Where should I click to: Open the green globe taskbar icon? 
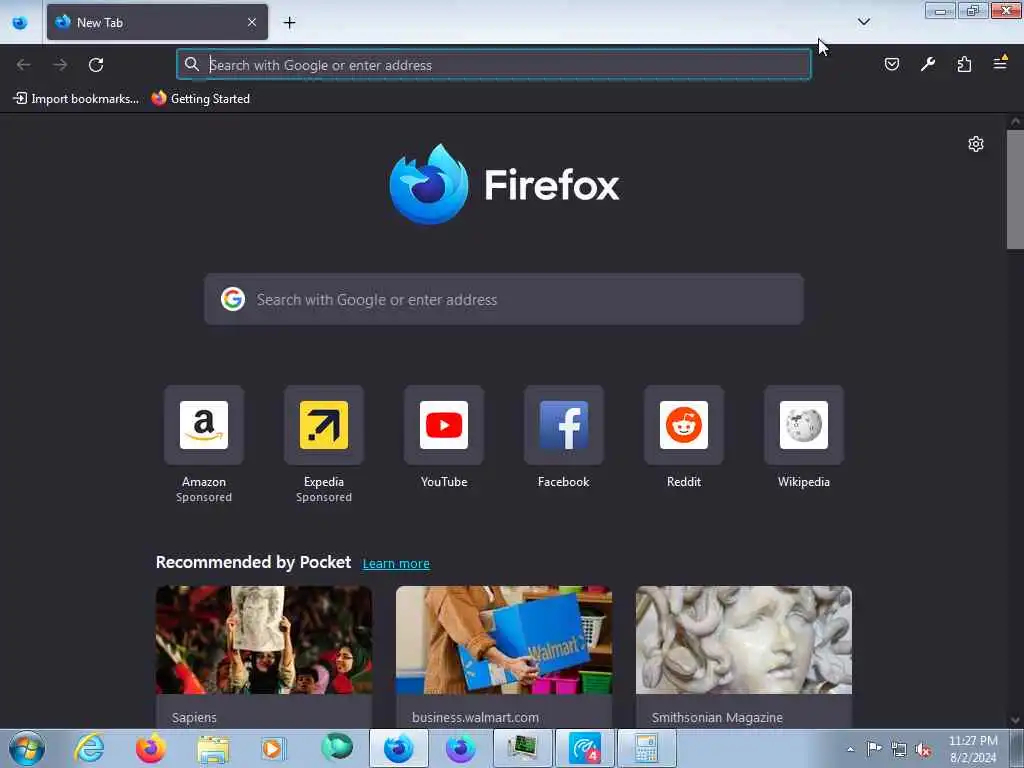(x=336, y=748)
